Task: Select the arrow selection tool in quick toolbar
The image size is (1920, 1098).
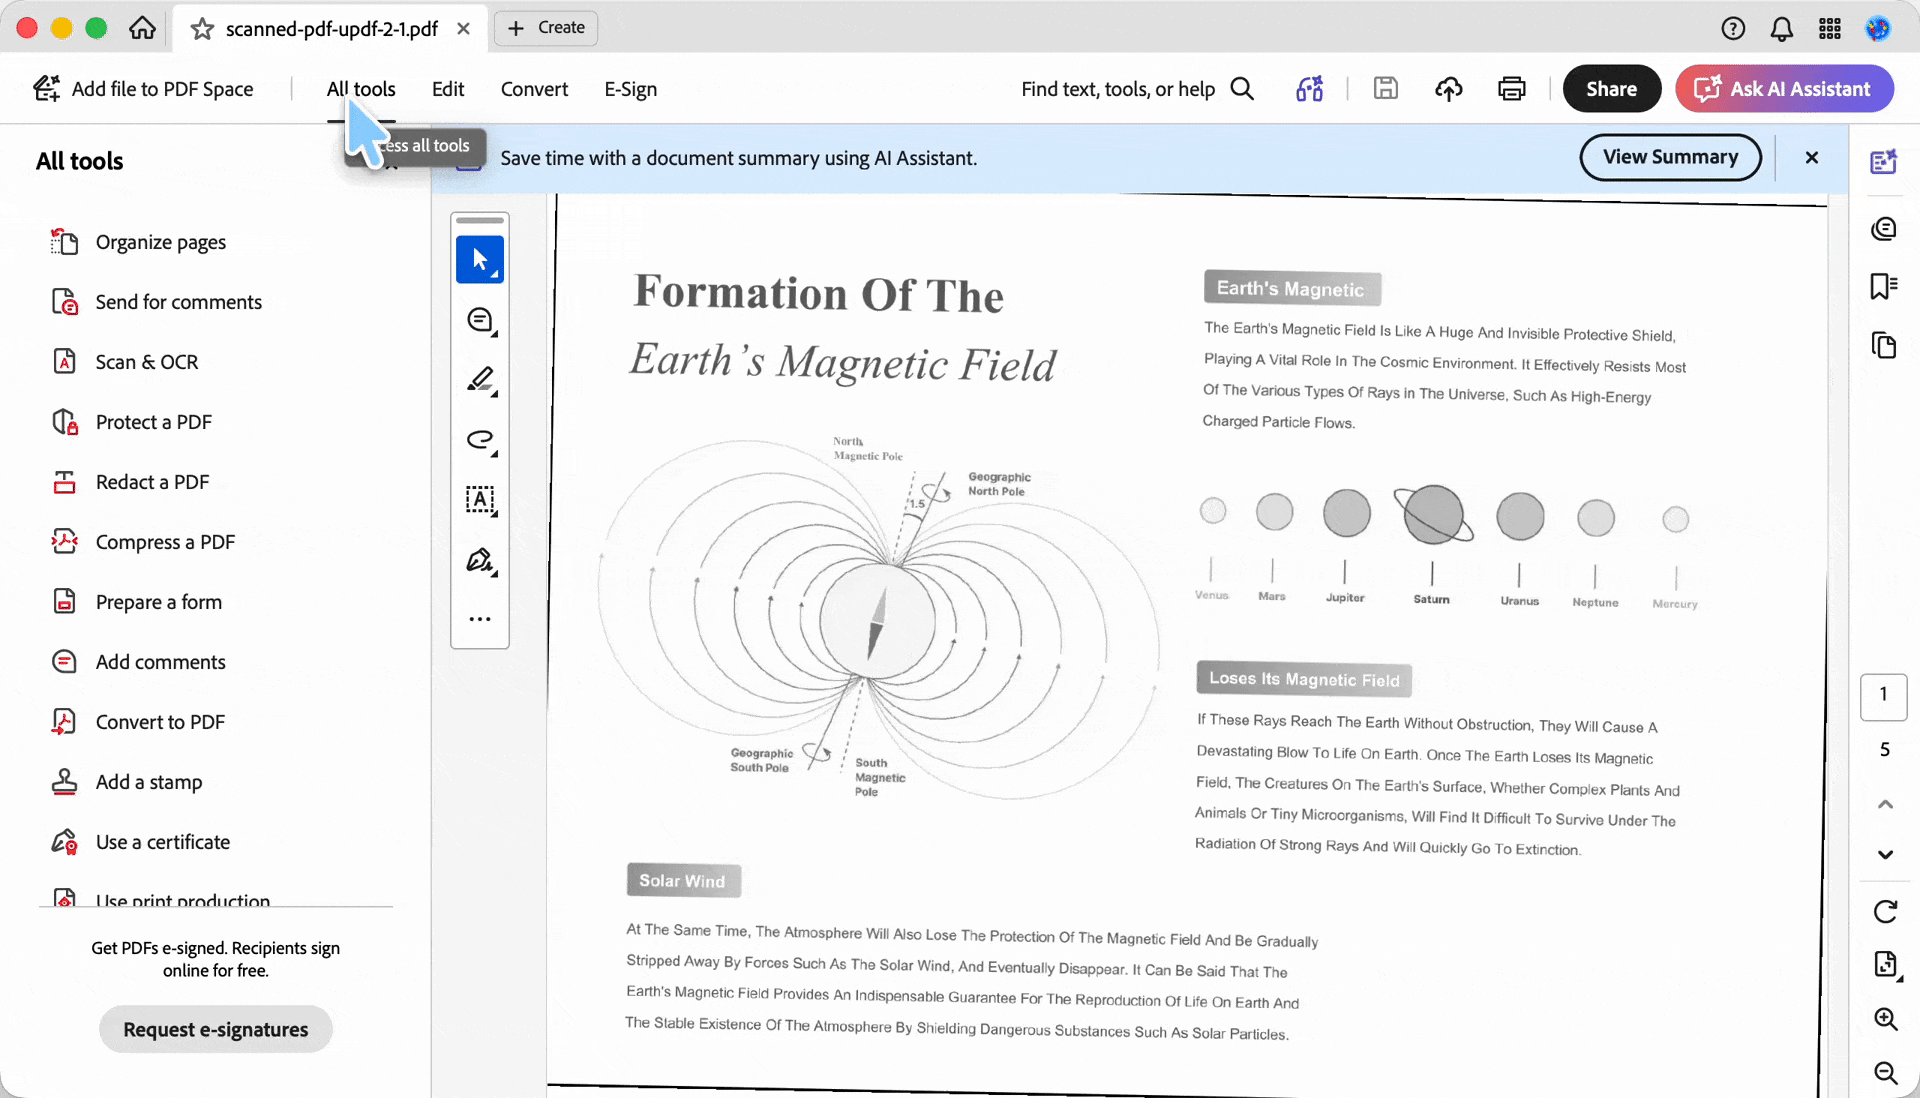Action: [x=480, y=260]
